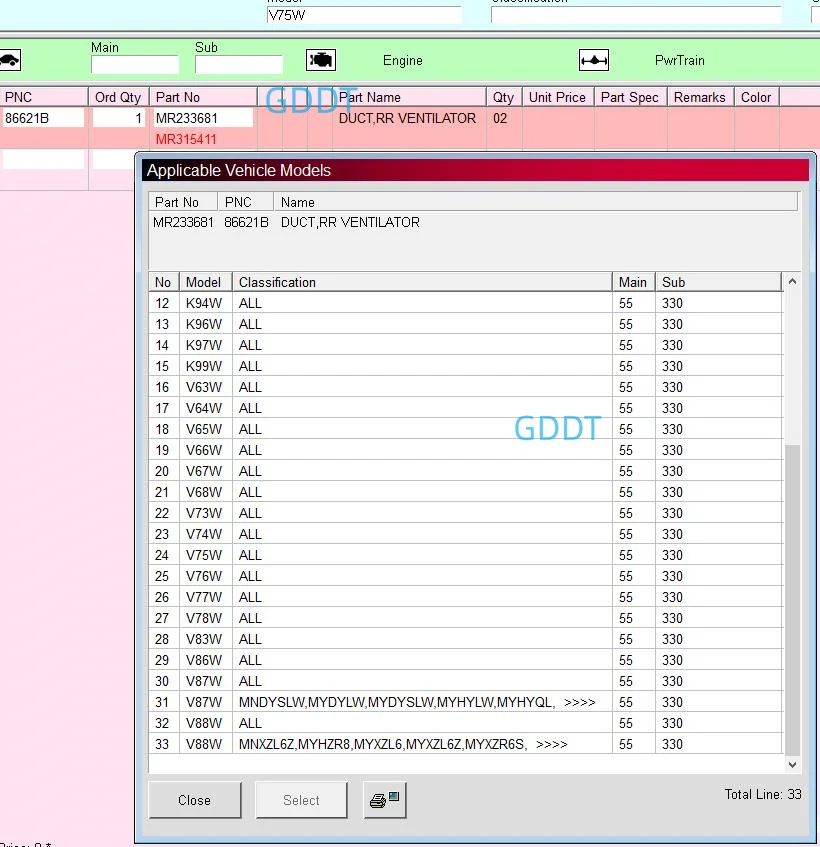Click the vertical scrollbar thumb of models list
This screenshot has height=847, width=820.
point(792,600)
